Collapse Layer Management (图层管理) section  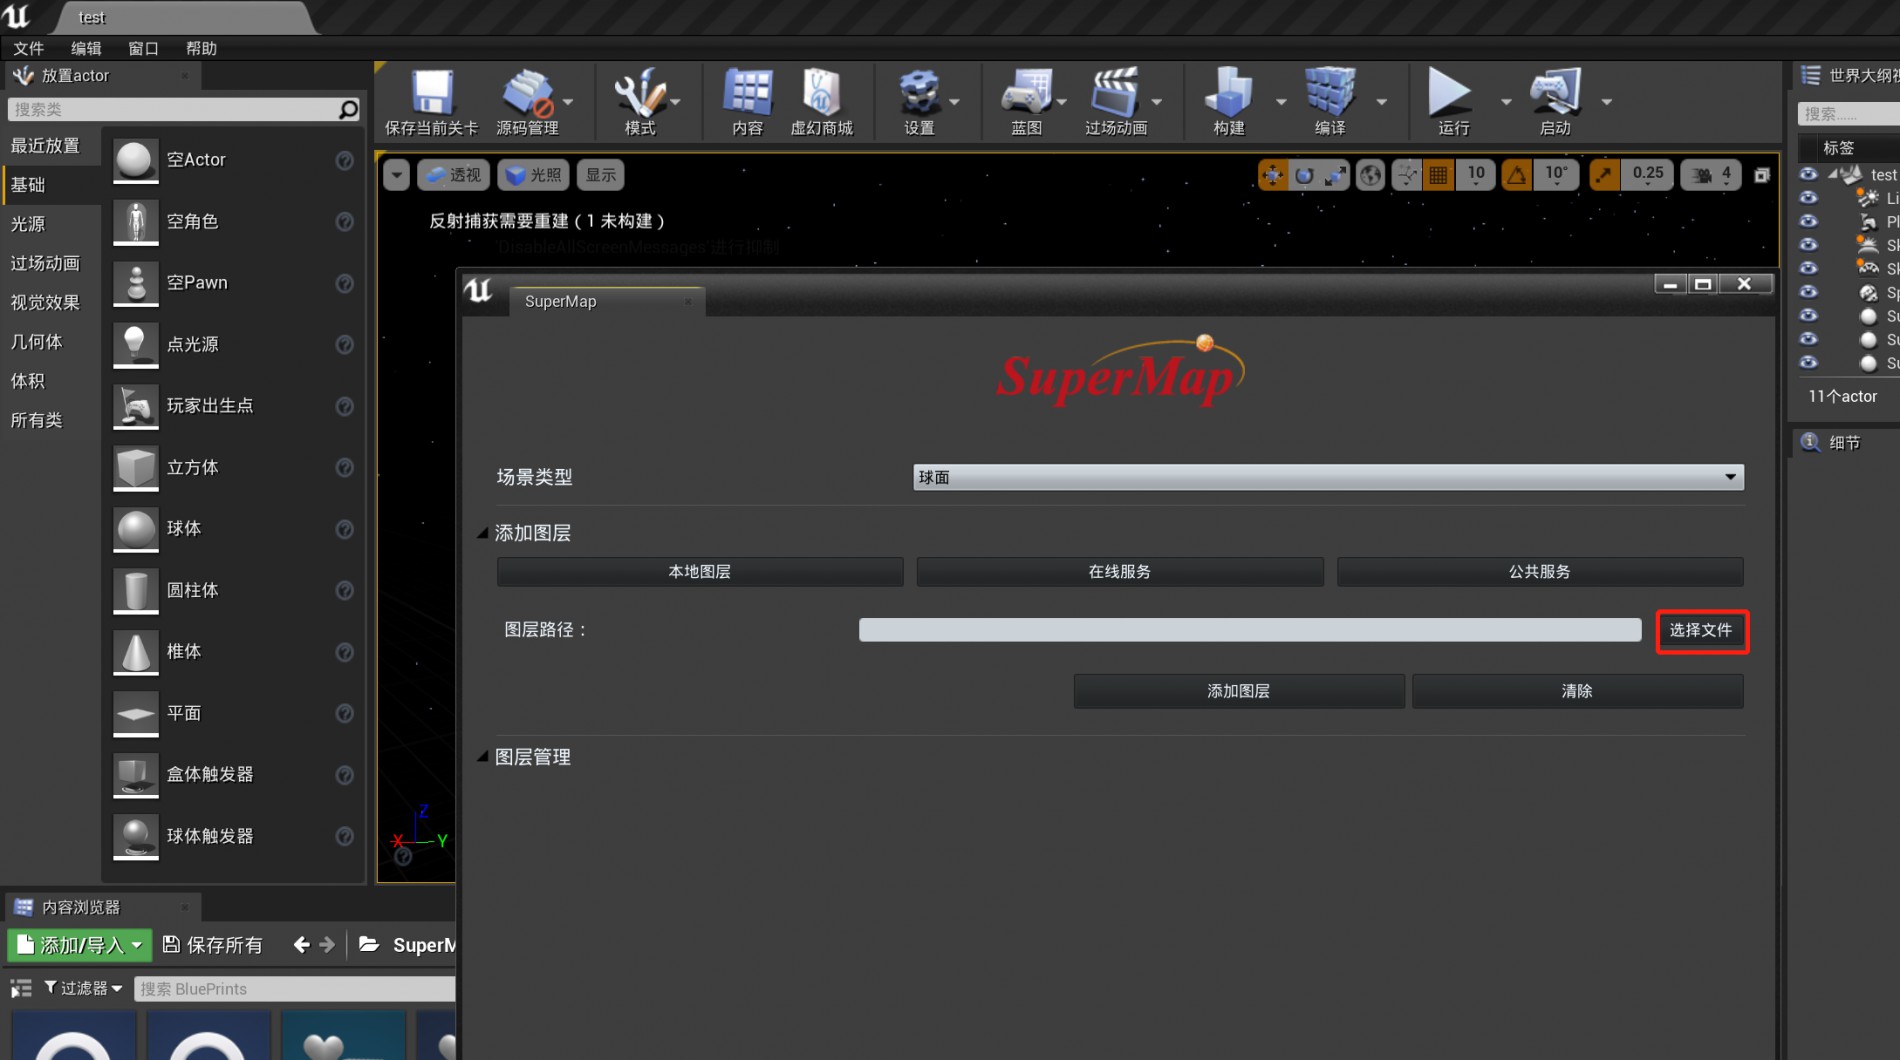(483, 757)
